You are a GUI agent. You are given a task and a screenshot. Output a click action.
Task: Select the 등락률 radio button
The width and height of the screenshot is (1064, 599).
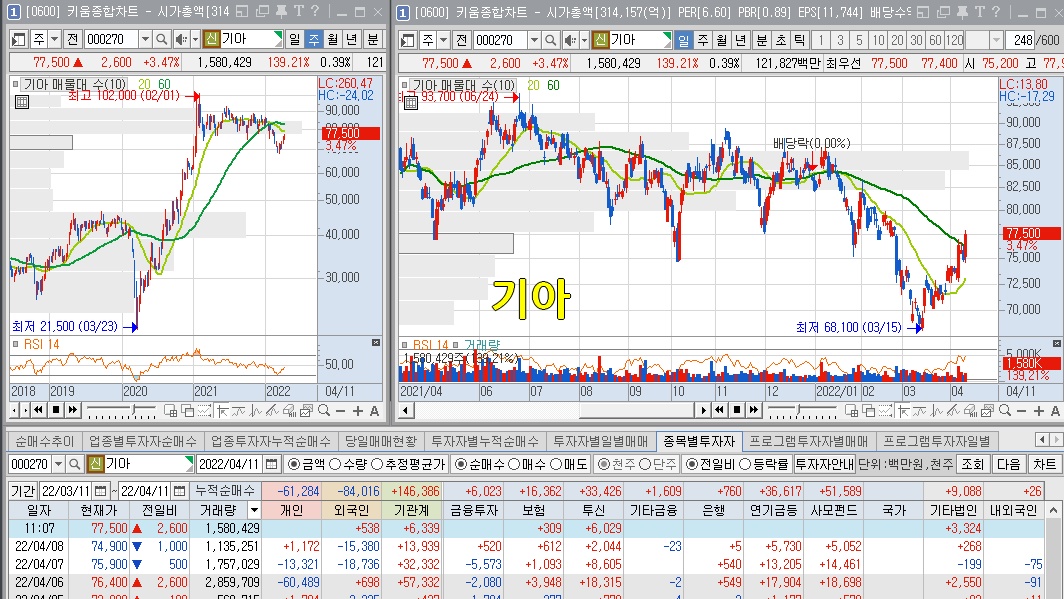744,464
